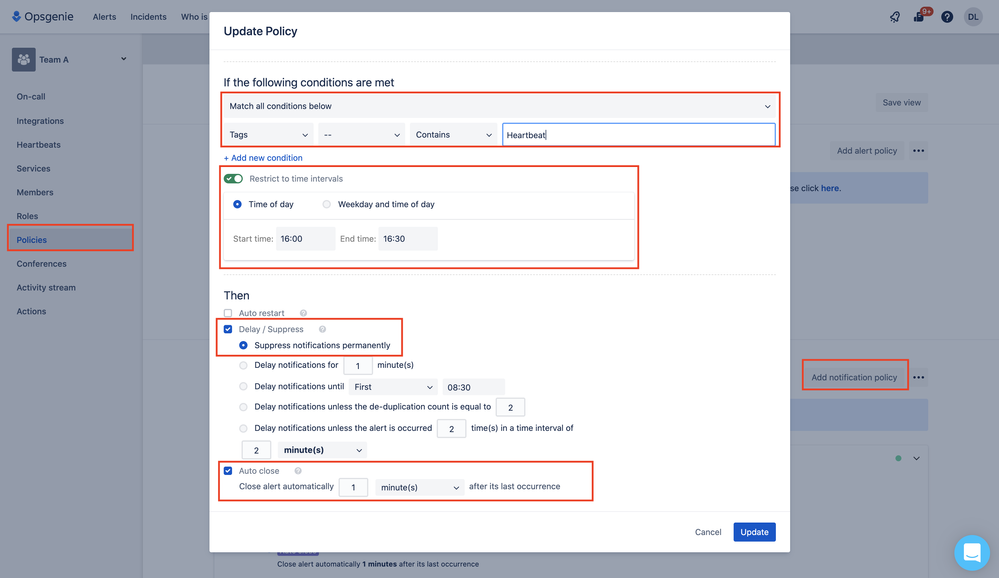Uncheck the Delay / Suppress checkbox
Screen dimensions: 999x578
click(x=228, y=329)
